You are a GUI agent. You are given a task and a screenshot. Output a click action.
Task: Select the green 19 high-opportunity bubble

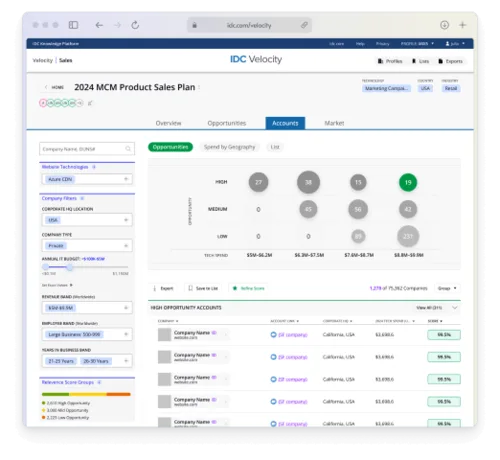click(408, 182)
